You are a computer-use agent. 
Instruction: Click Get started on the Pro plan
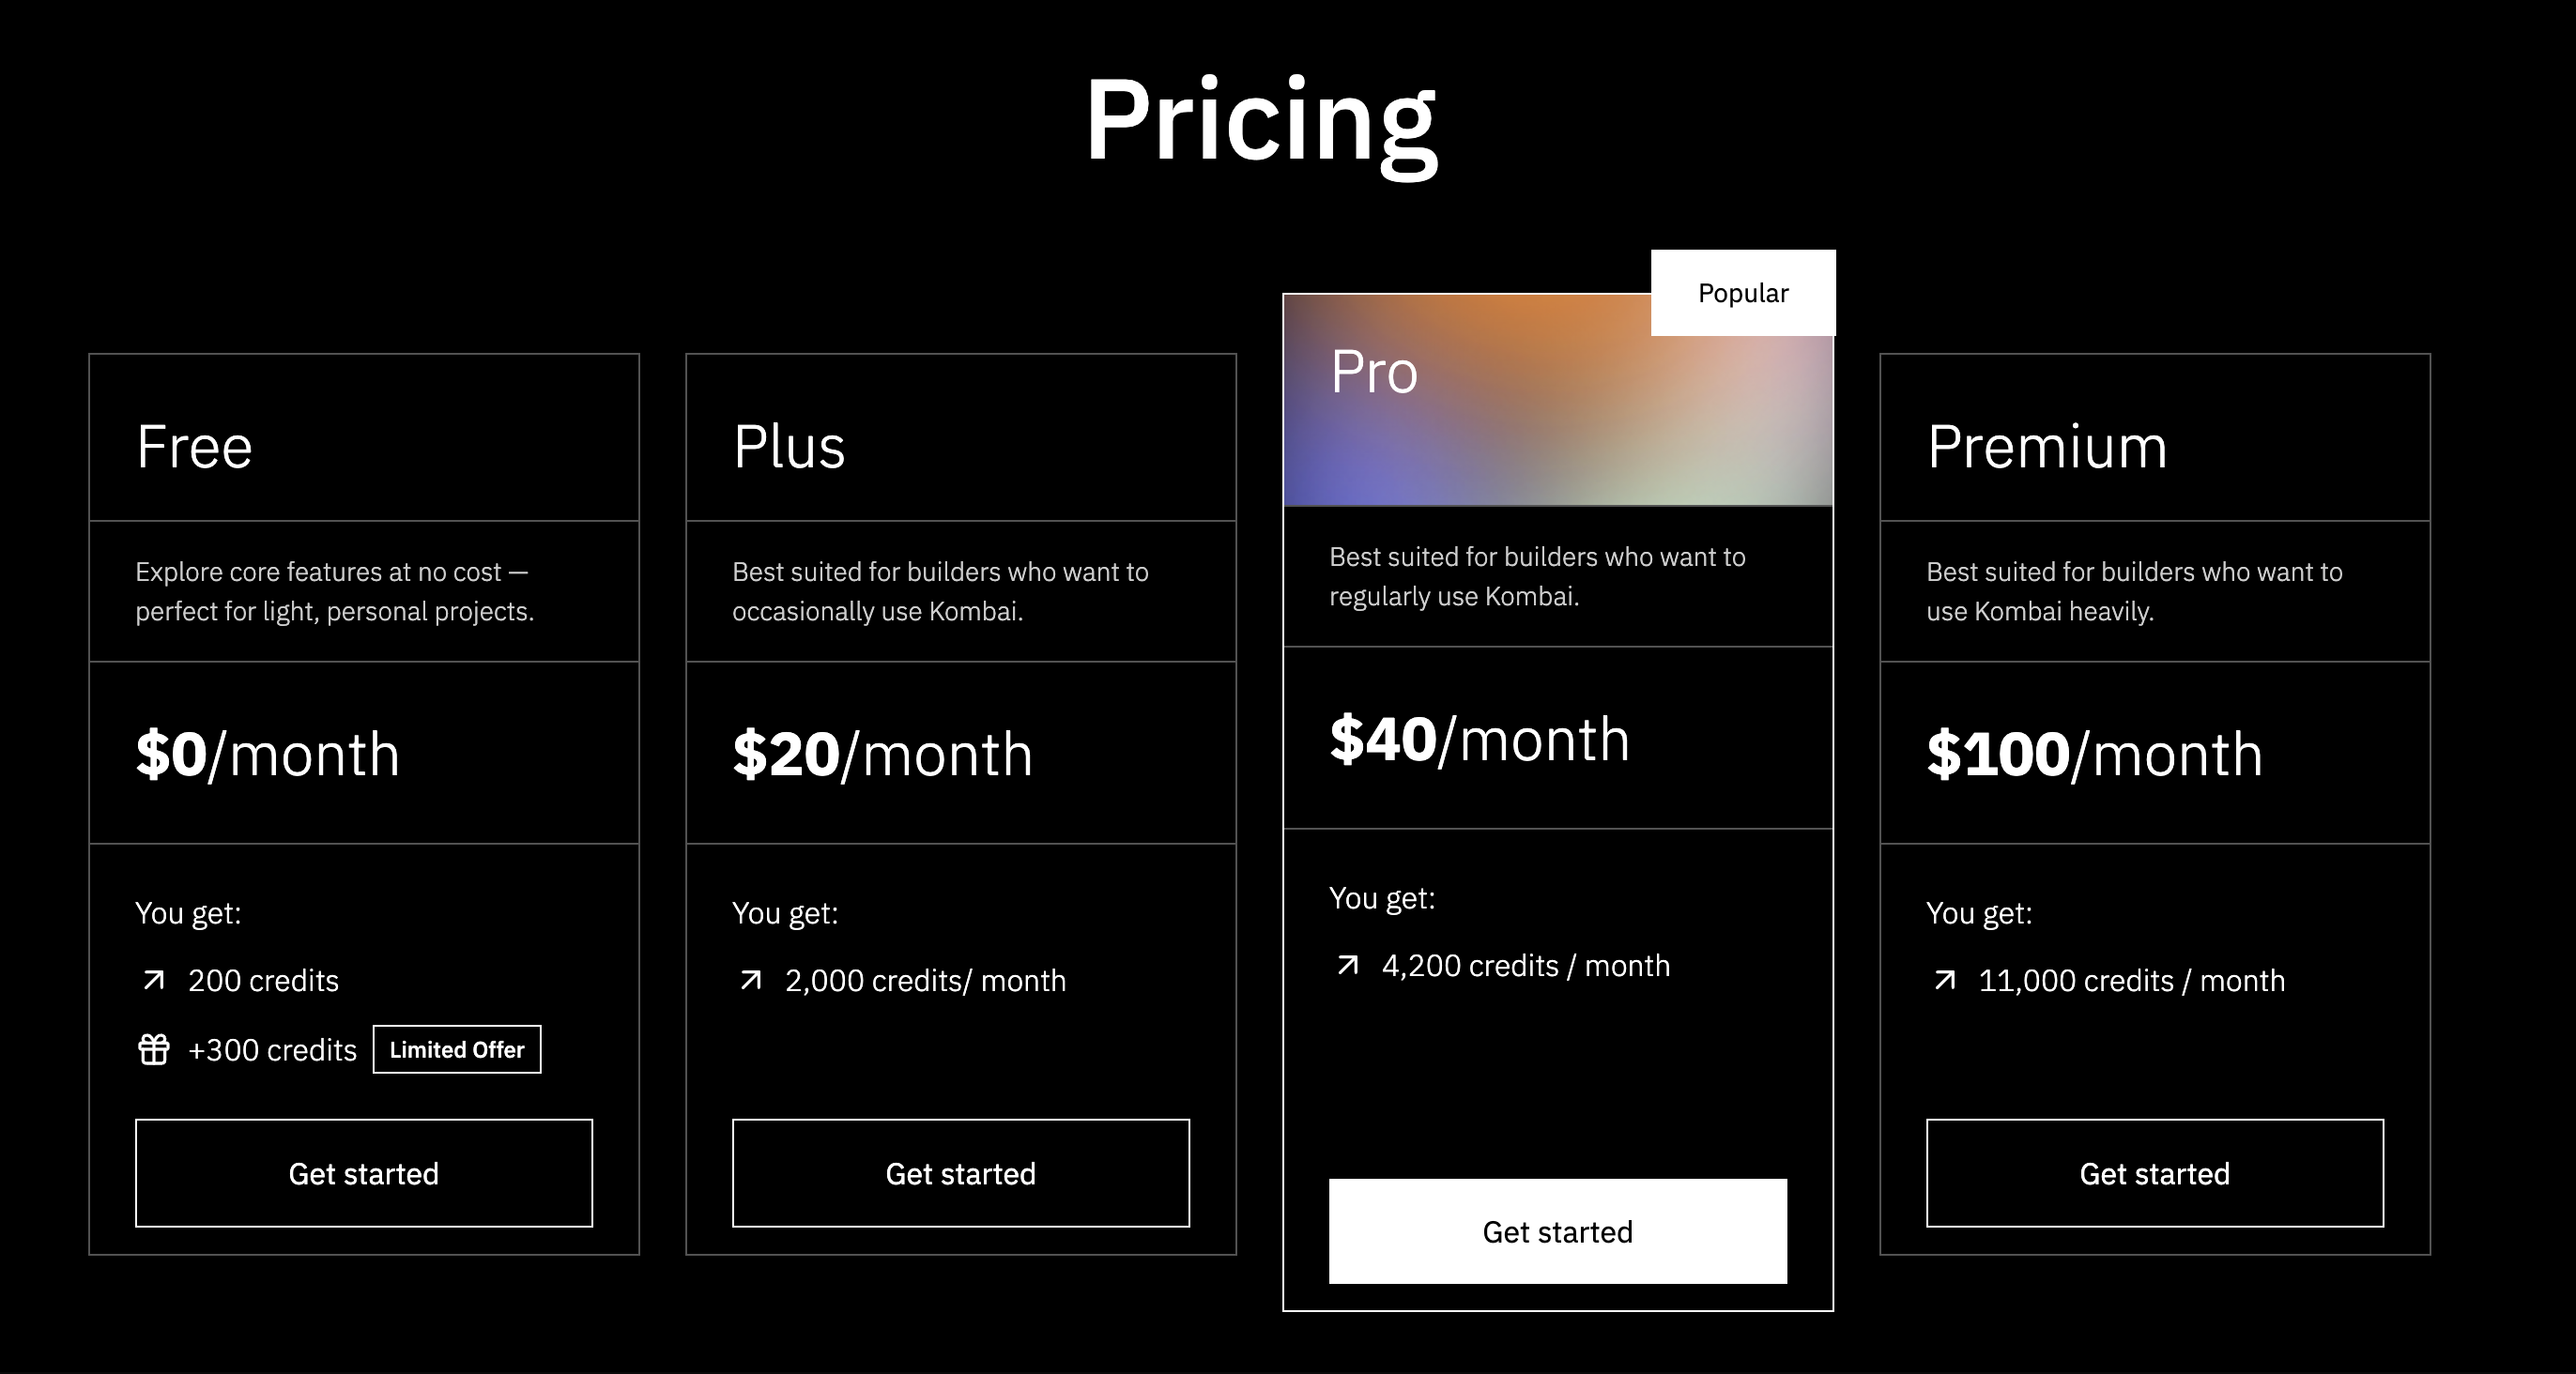[1557, 1231]
